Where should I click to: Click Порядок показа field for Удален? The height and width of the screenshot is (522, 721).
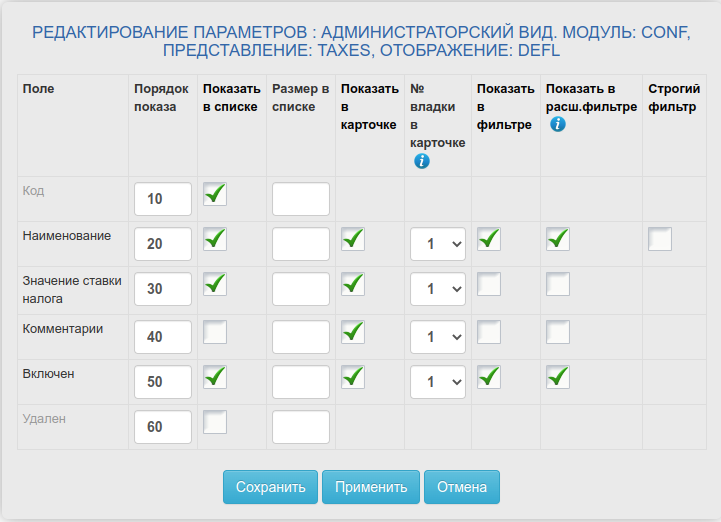click(x=162, y=427)
